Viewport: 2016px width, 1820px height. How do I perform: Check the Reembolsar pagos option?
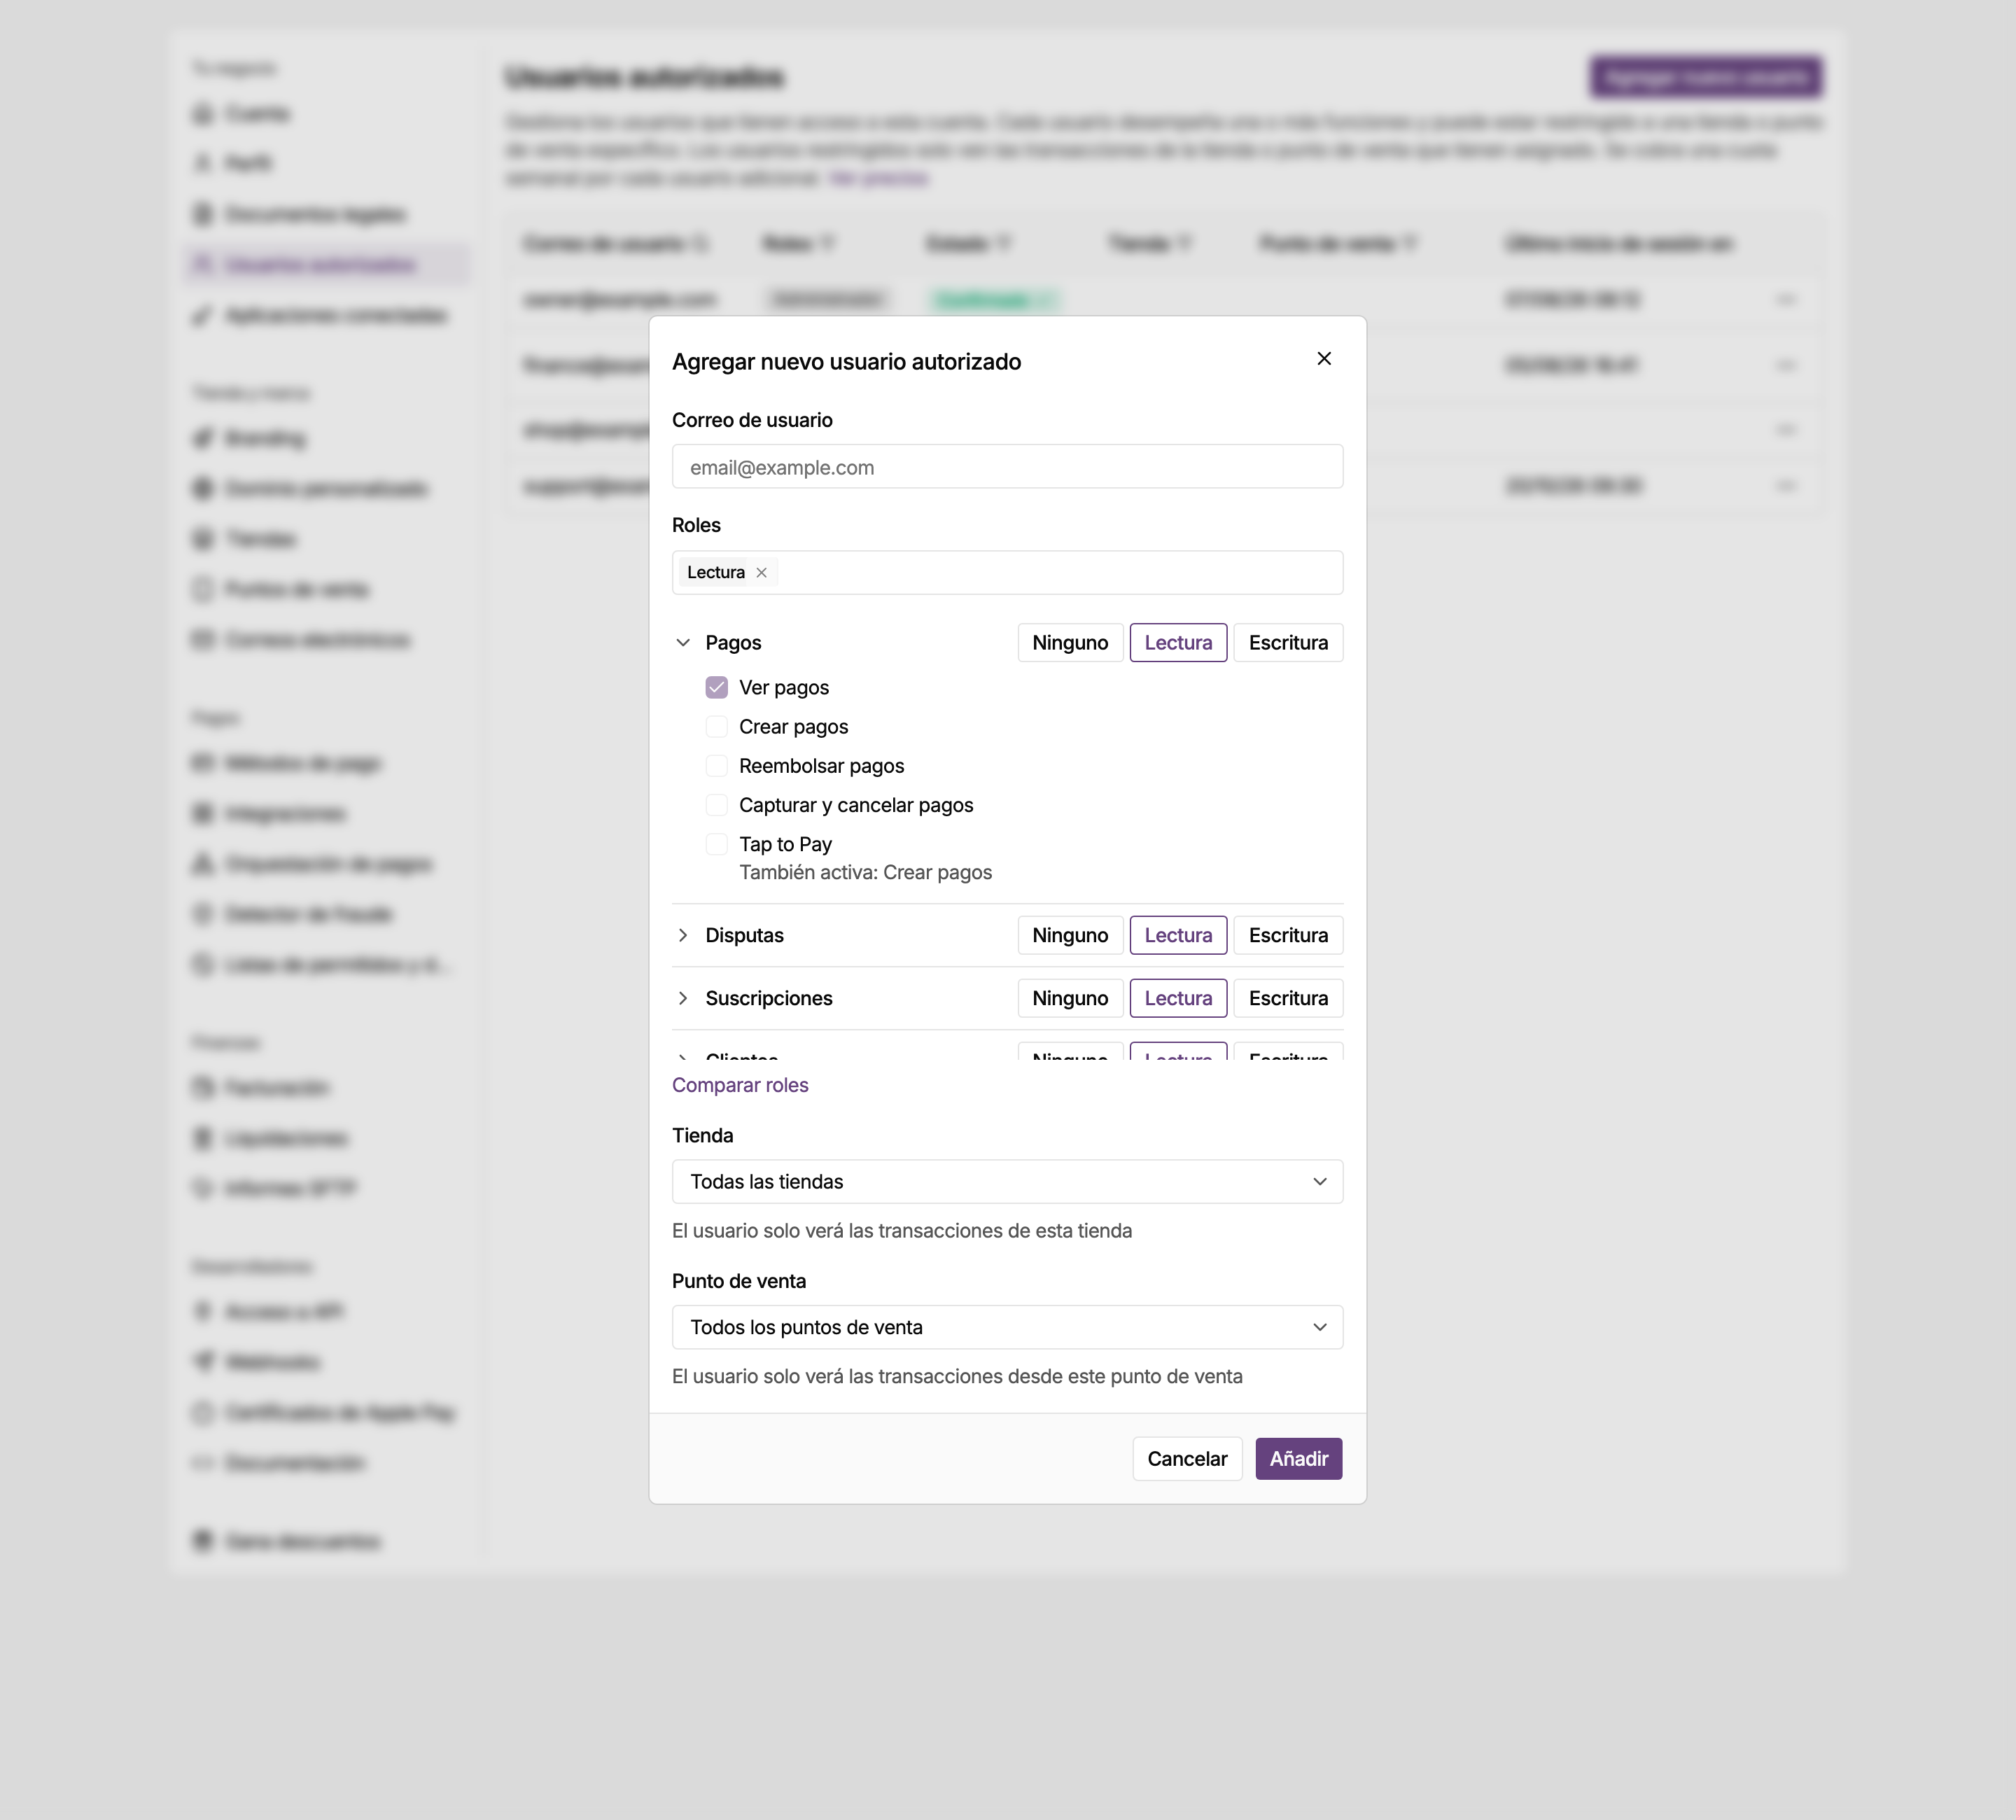[716, 766]
